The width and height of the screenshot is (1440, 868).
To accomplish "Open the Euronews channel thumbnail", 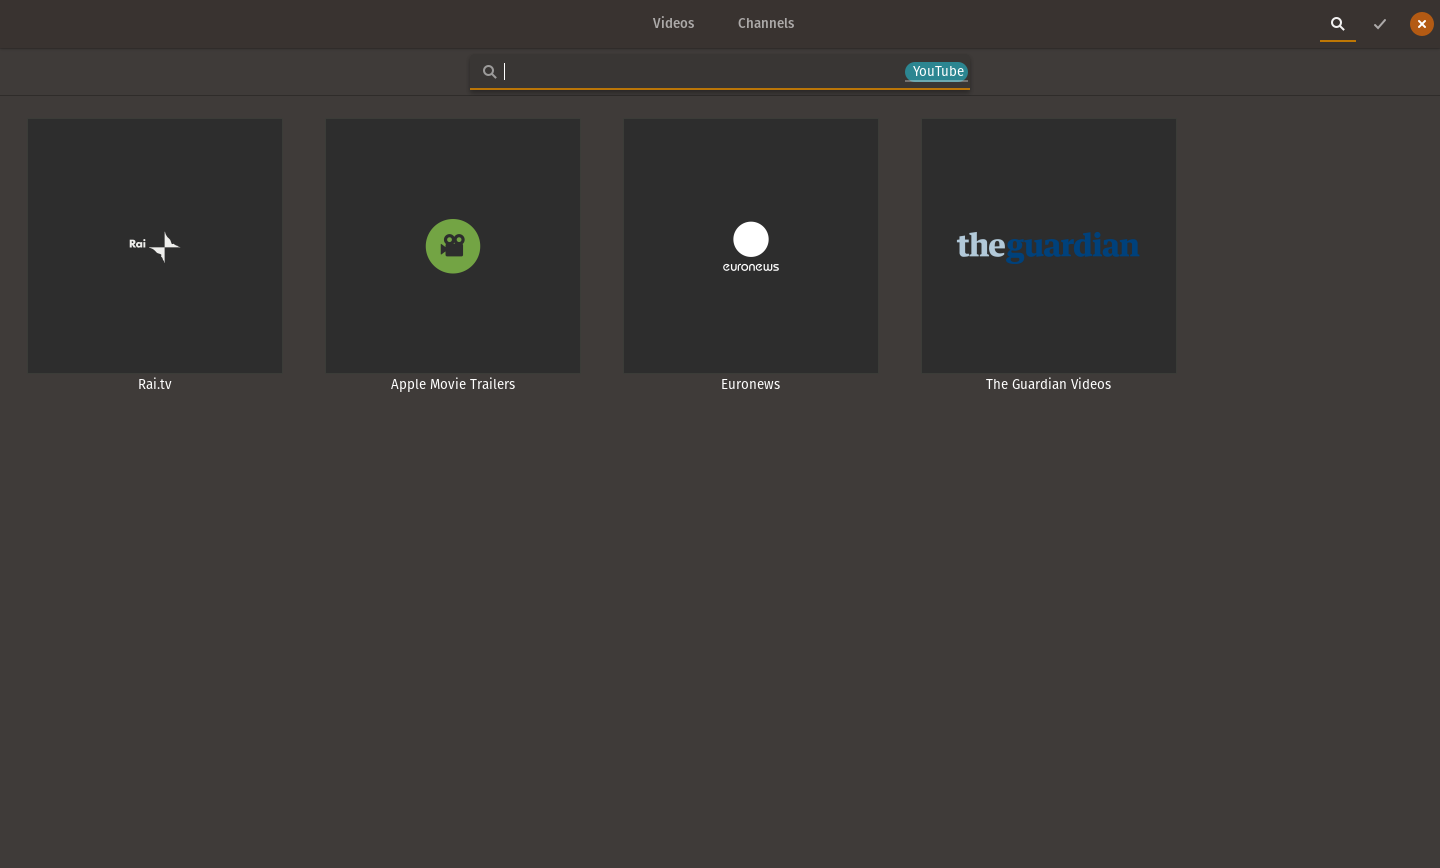I will [x=751, y=246].
